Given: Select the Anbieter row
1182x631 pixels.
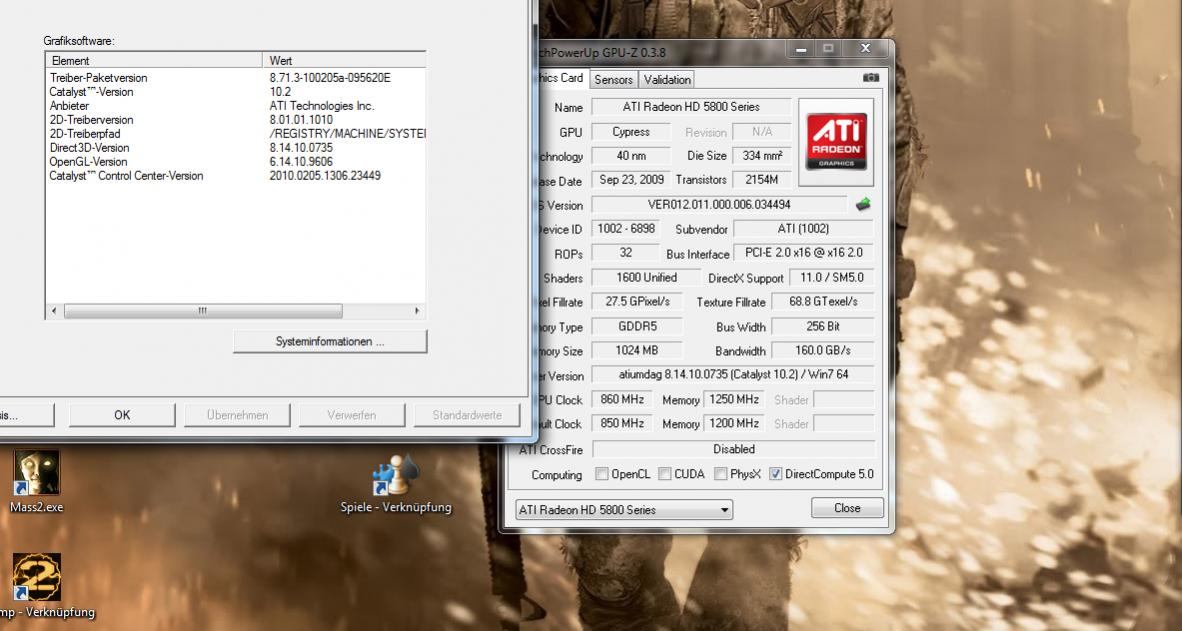Looking at the screenshot, I should pyautogui.click(x=235, y=106).
